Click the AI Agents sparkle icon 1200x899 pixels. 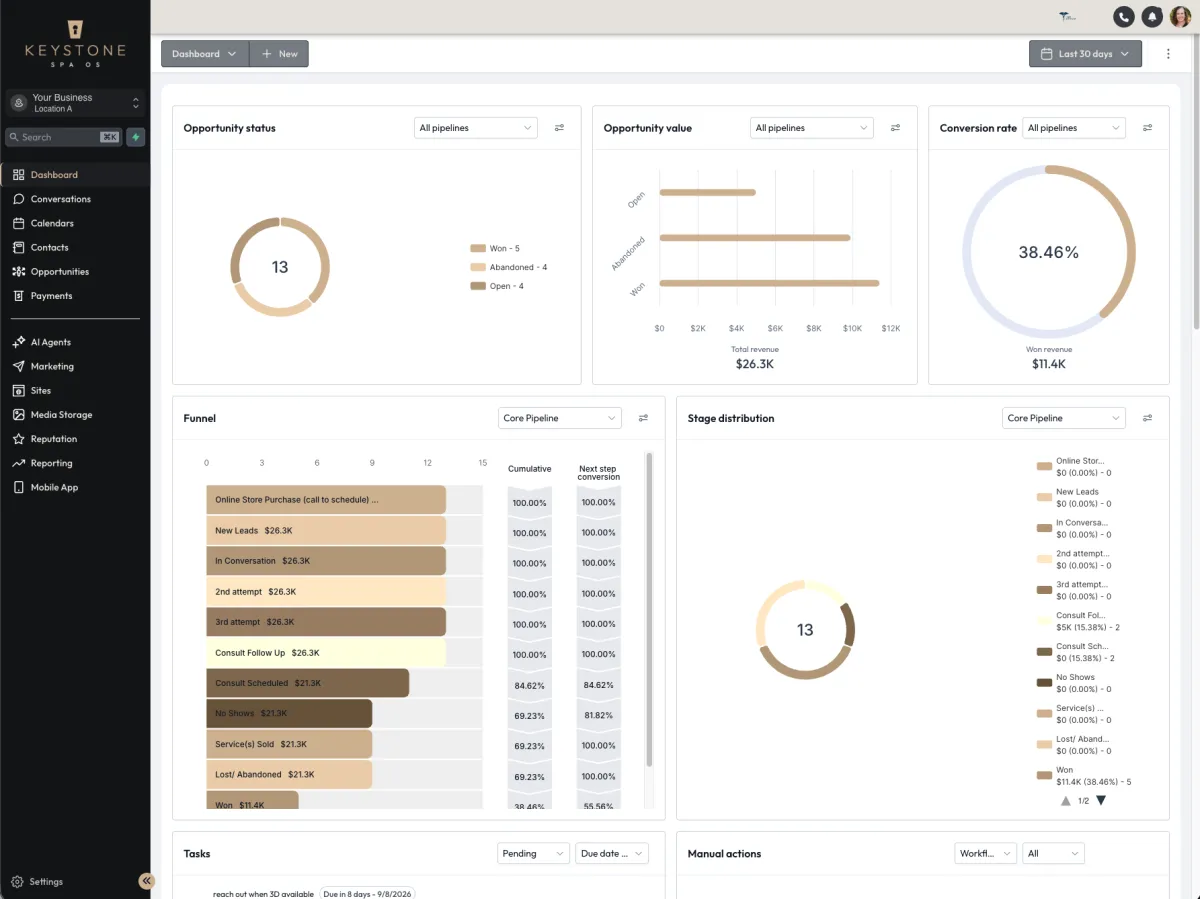point(19,342)
